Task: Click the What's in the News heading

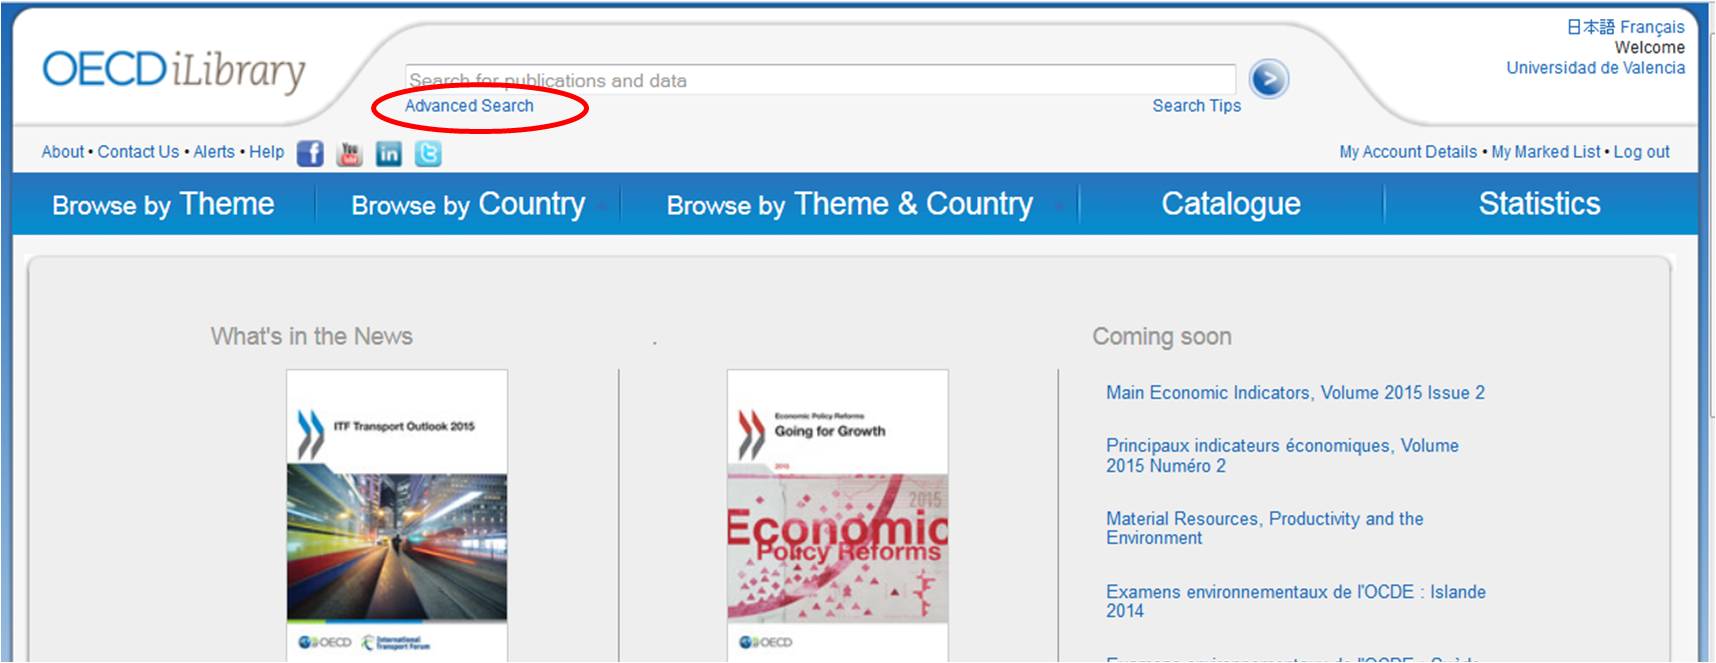Action: tap(312, 336)
